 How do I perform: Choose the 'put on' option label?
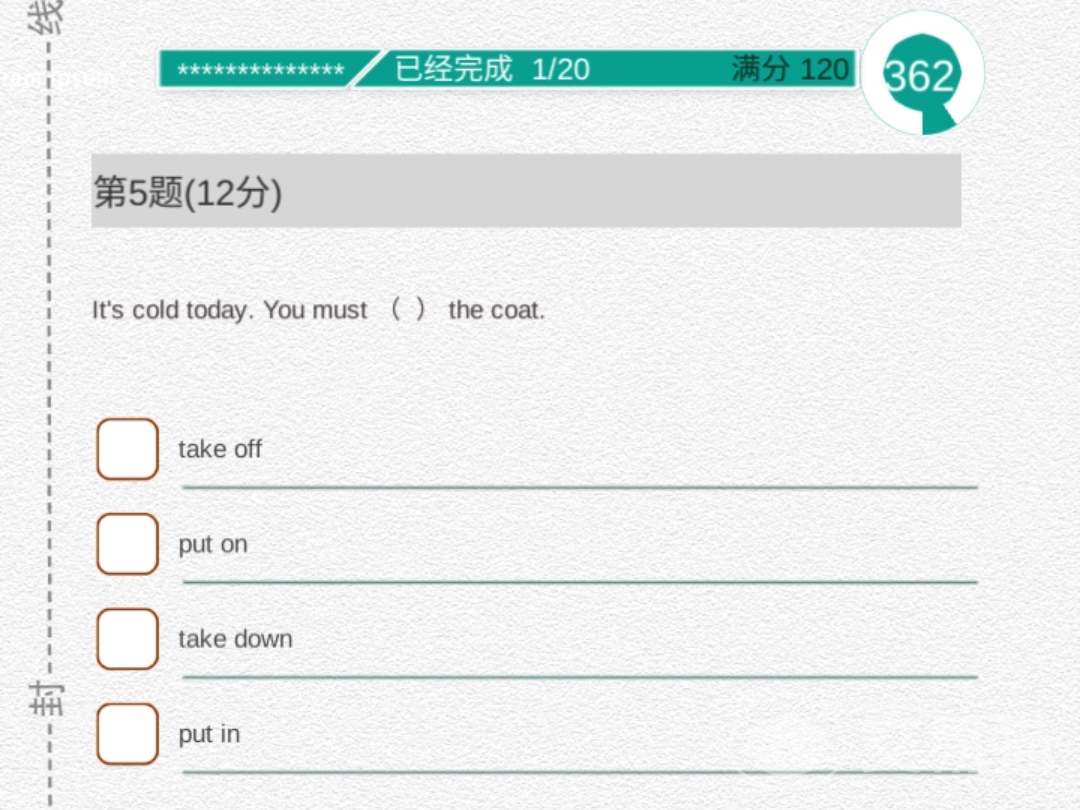point(213,544)
